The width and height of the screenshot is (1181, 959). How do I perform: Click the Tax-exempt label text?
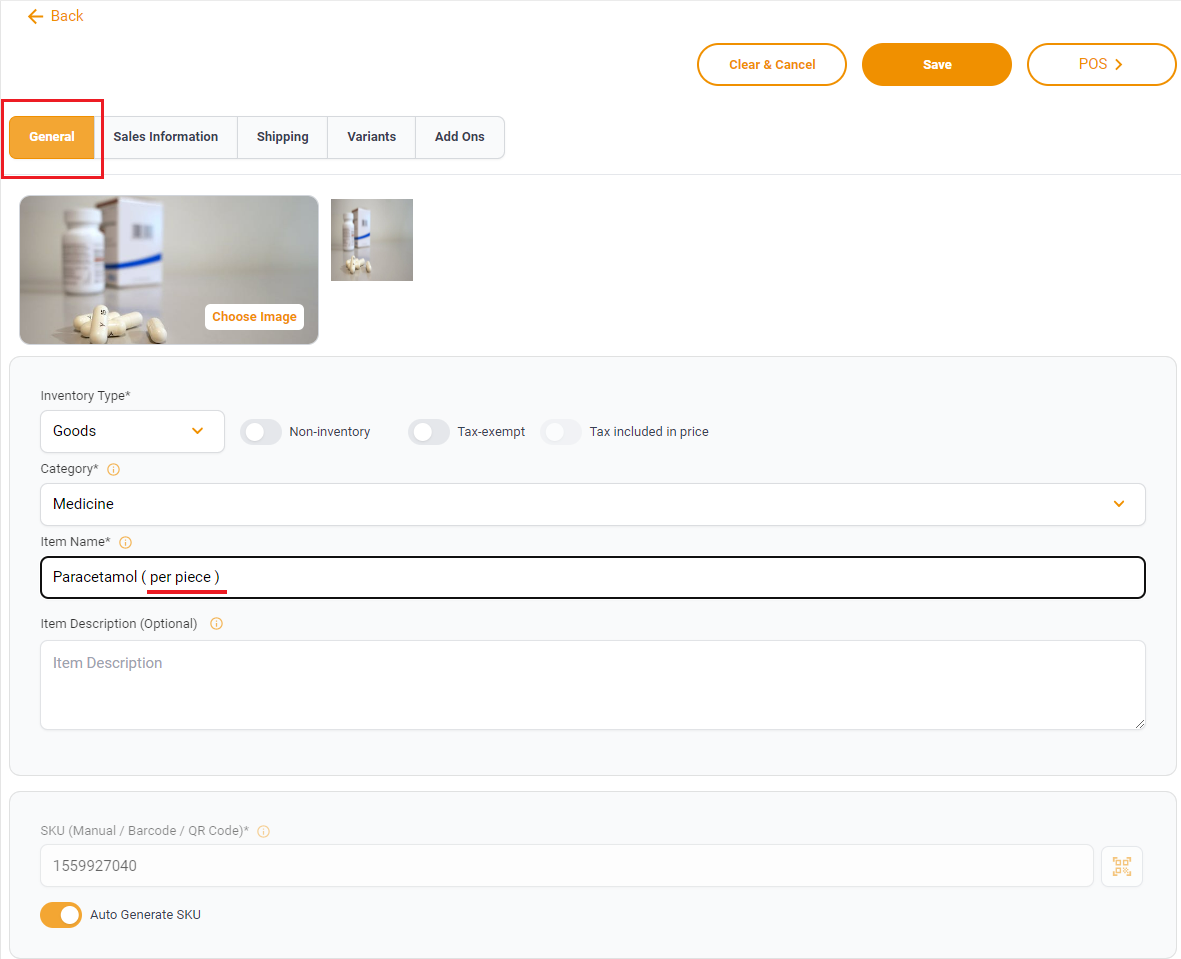pyautogui.click(x=491, y=432)
